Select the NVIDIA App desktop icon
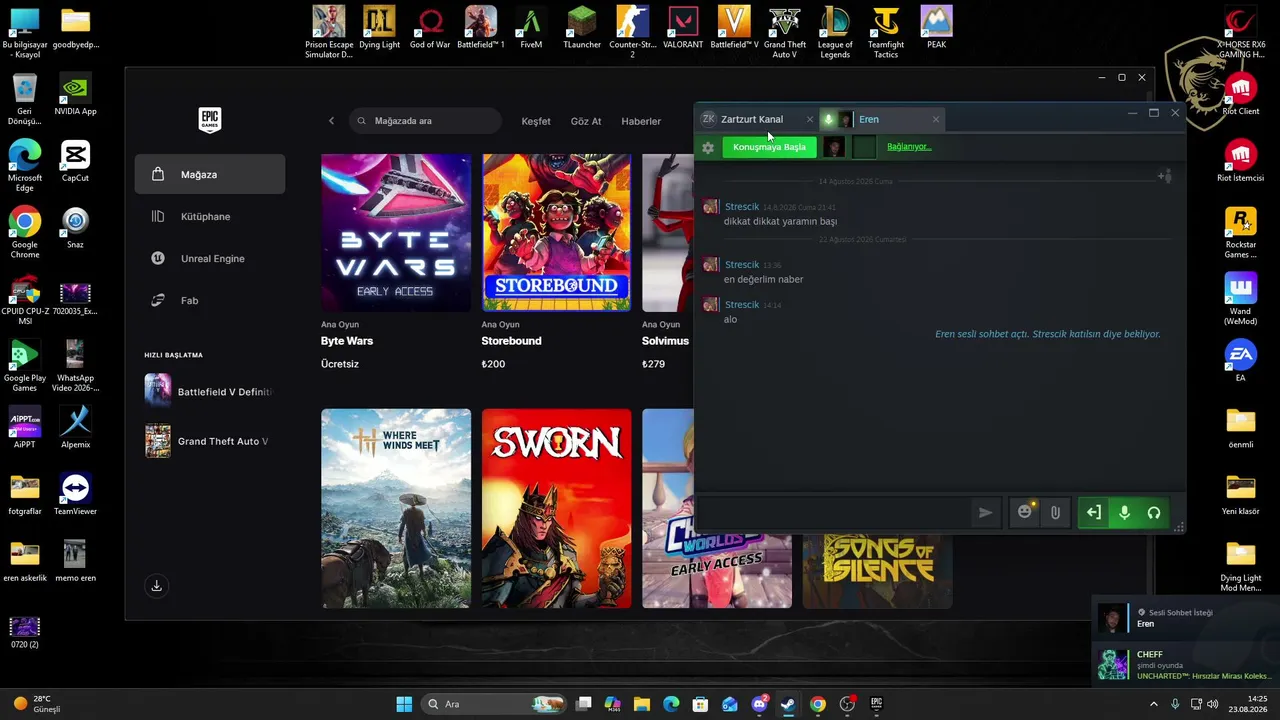 coord(75,95)
